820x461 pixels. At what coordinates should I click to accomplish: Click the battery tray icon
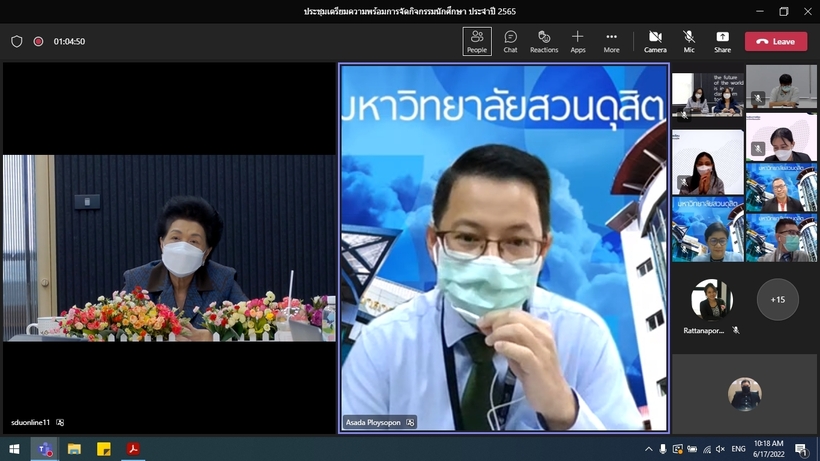coord(692,449)
